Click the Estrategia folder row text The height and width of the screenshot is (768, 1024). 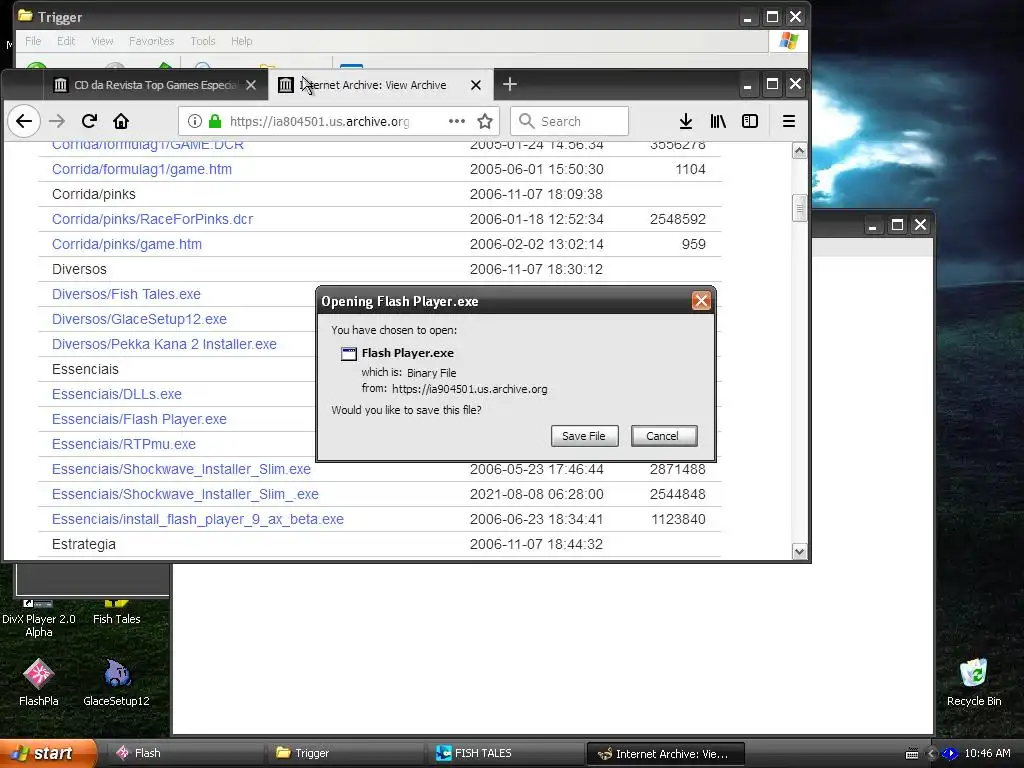pyautogui.click(x=84, y=545)
